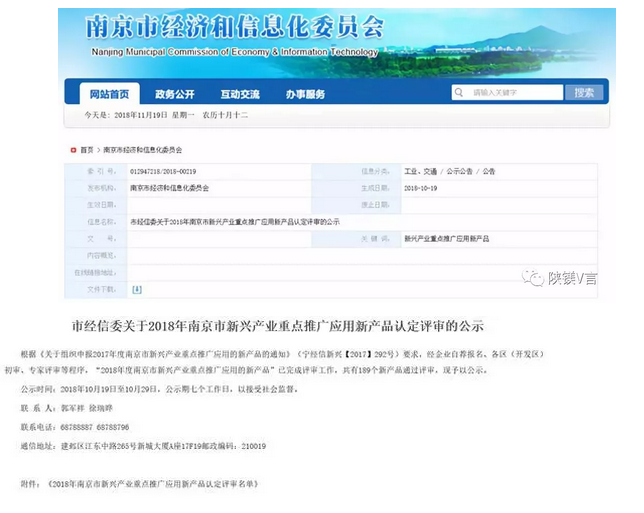644x513 pixels.
Task: Open the 政务公开 menu item
Action: click(x=175, y=94)
